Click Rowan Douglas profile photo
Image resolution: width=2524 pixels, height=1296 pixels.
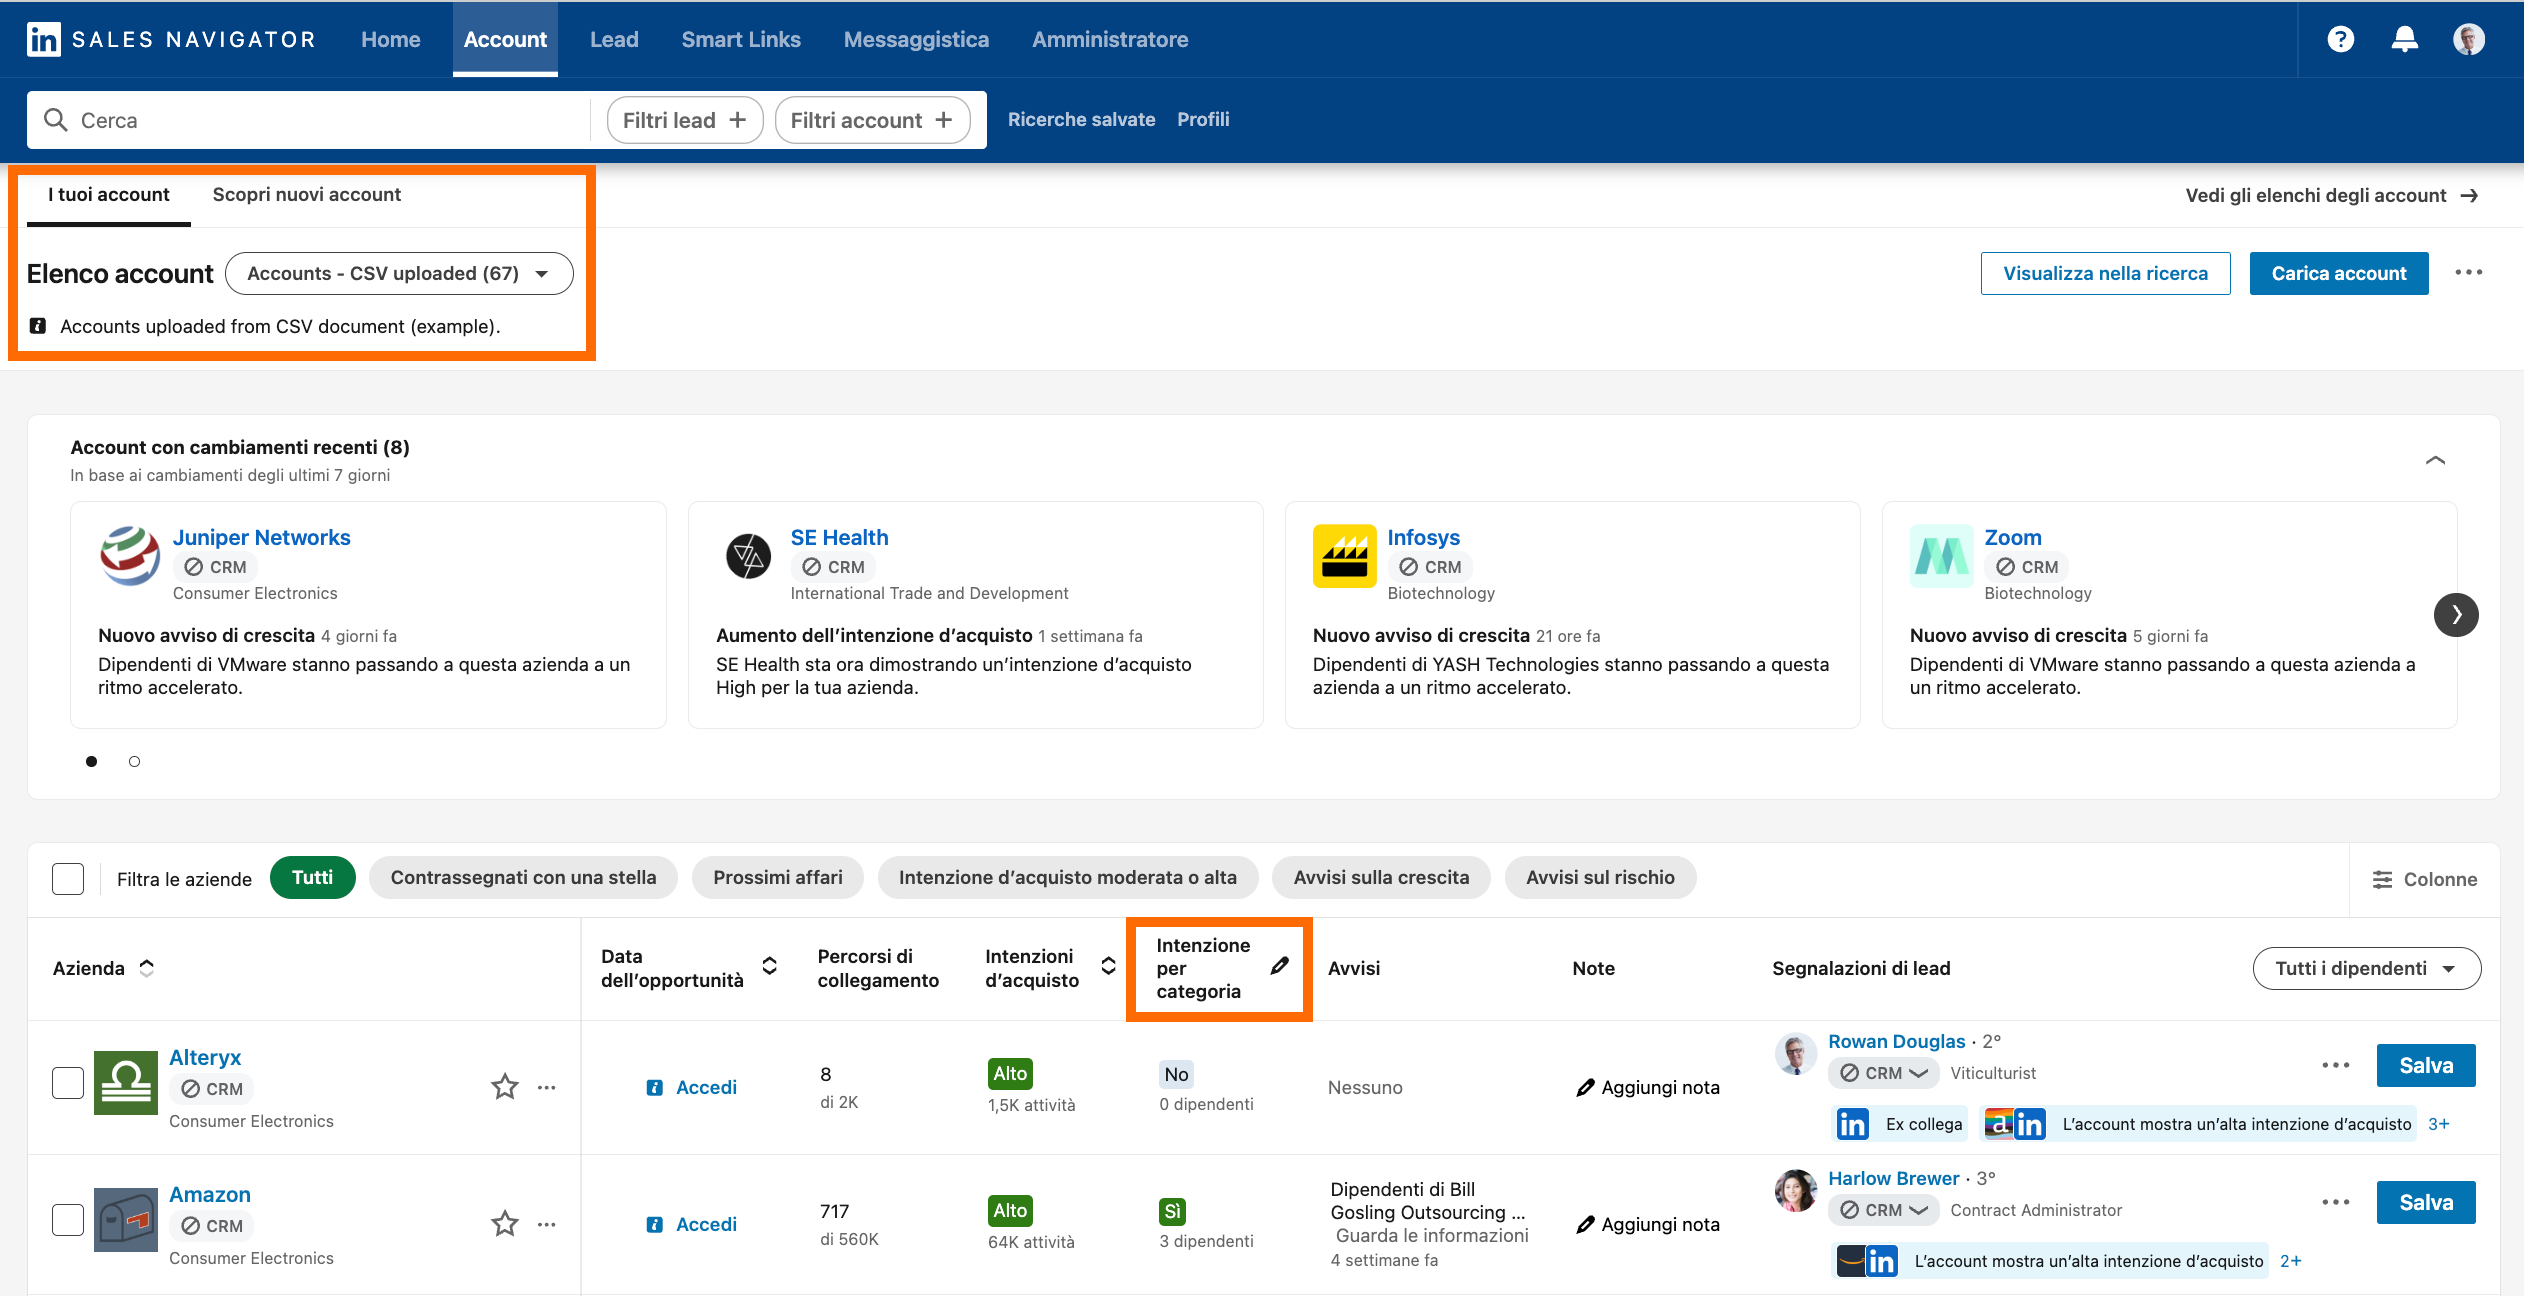pyautogui.click(x=1795, y=1054)
